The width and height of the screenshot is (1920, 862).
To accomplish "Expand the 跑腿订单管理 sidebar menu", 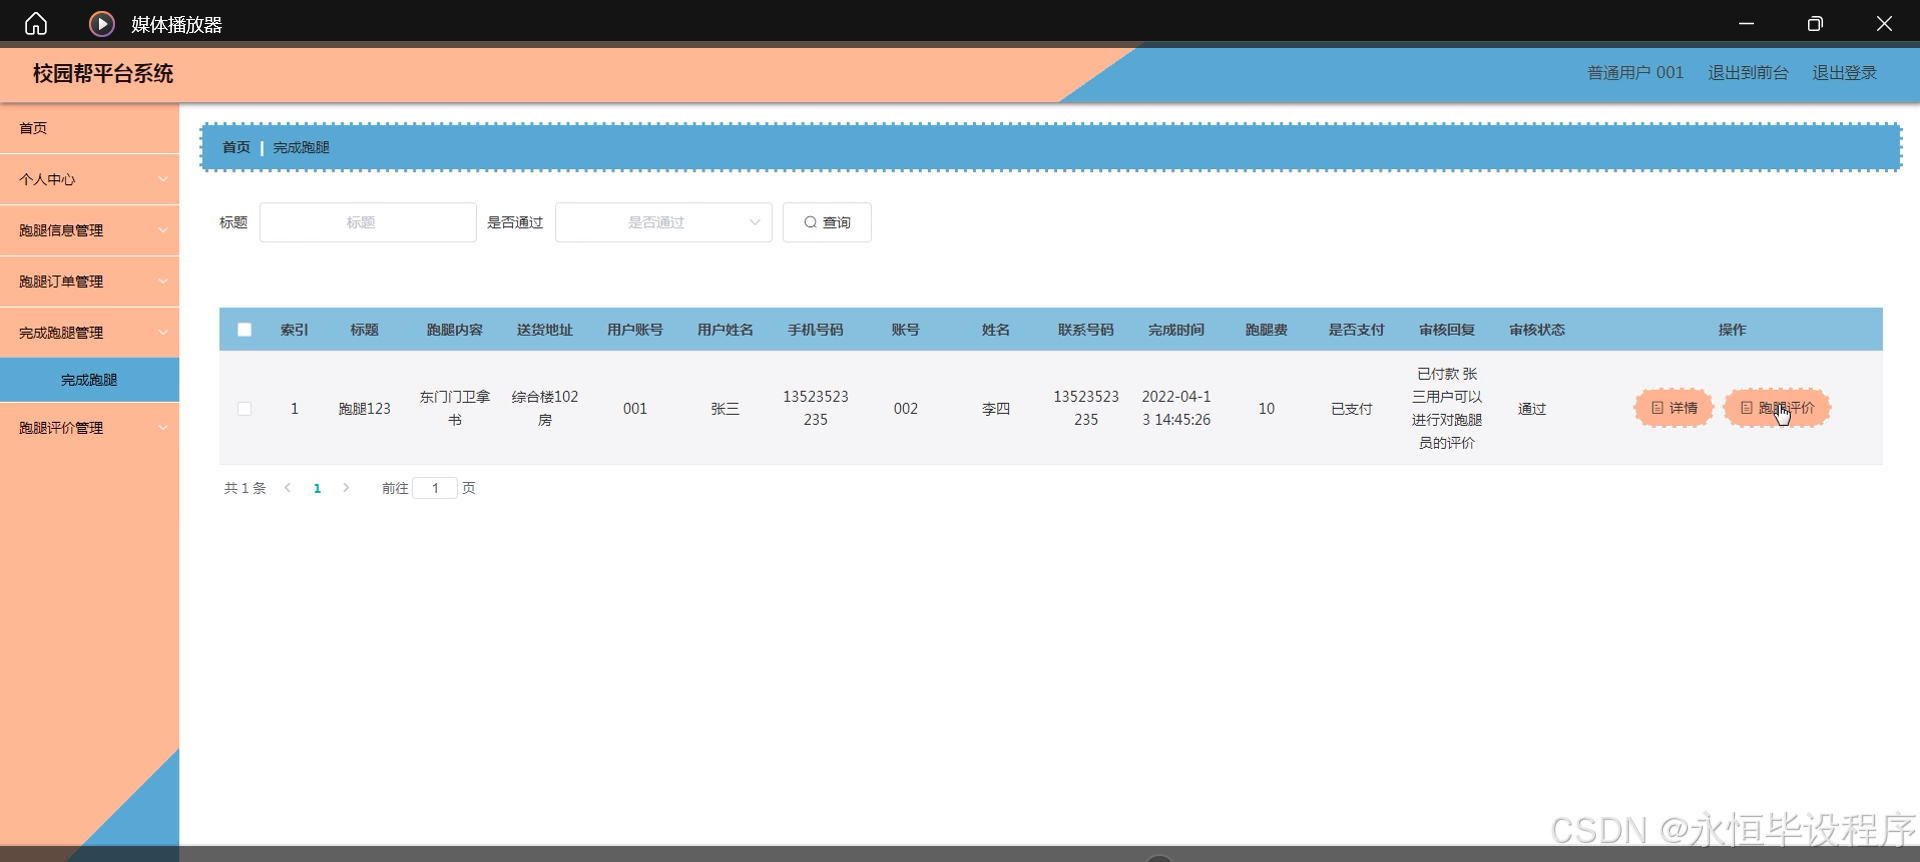I will pos(90,281).
